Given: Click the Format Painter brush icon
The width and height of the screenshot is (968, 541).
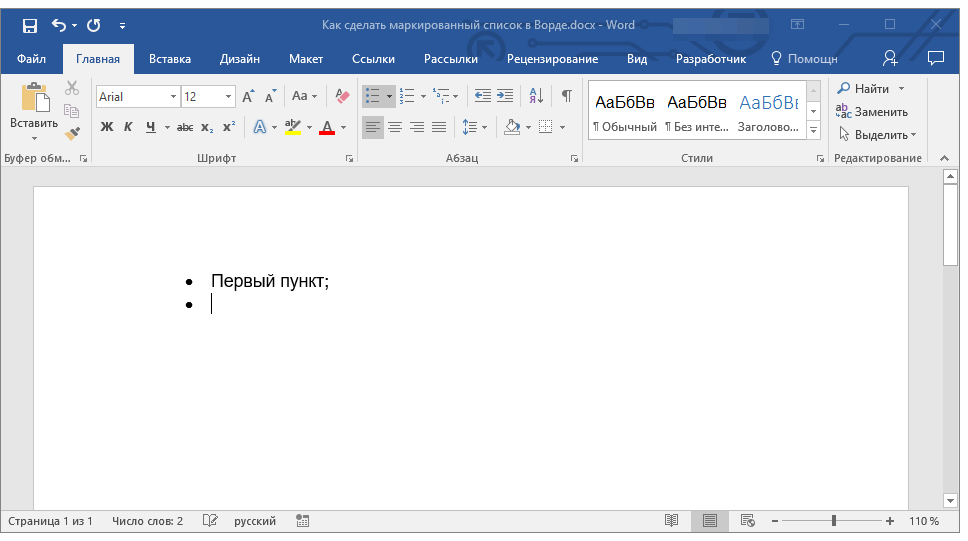Looking at the screenshot, I should click(x=72, y=133).
